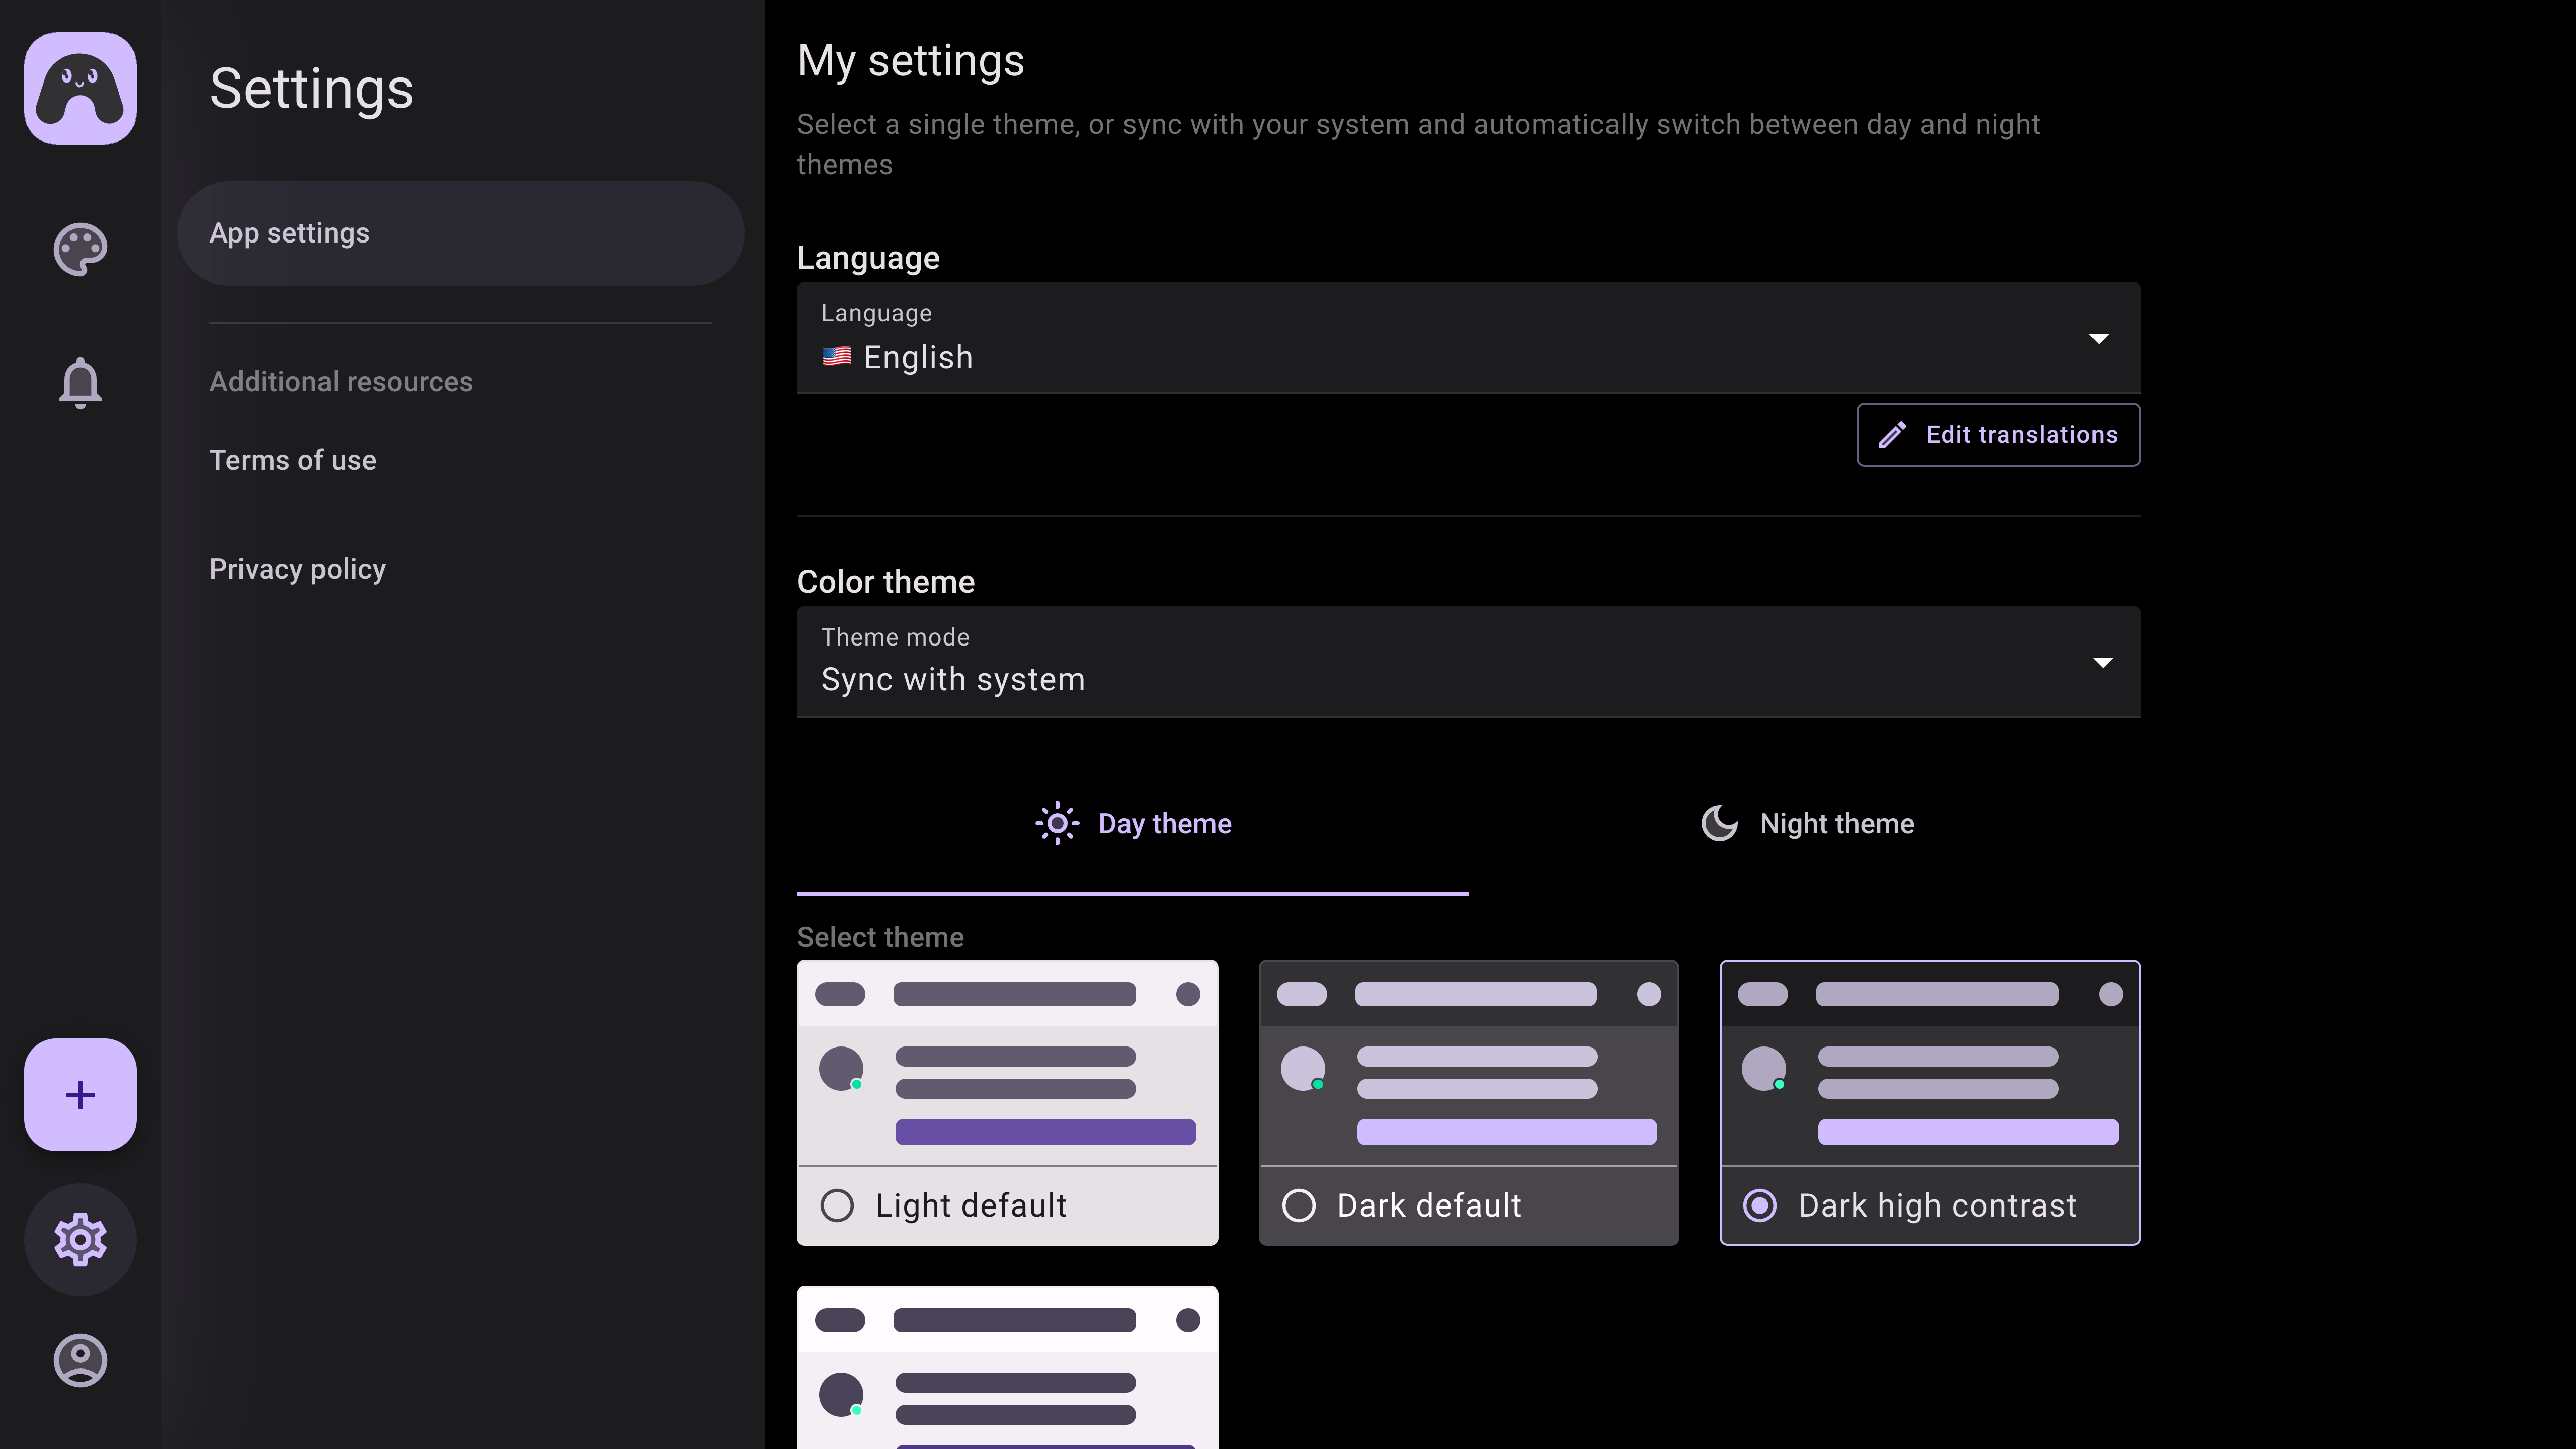Open the user profile icon
Screen dimensions: 2576x1449
tap(80, 1360)
